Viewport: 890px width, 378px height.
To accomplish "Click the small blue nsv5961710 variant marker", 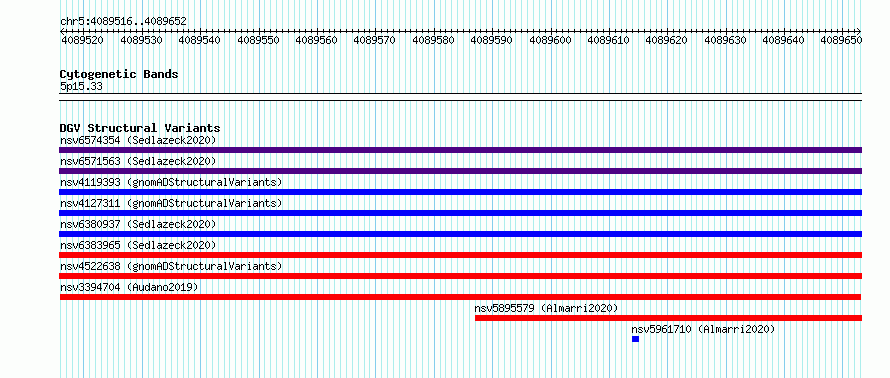I will [x=635, y=339].
